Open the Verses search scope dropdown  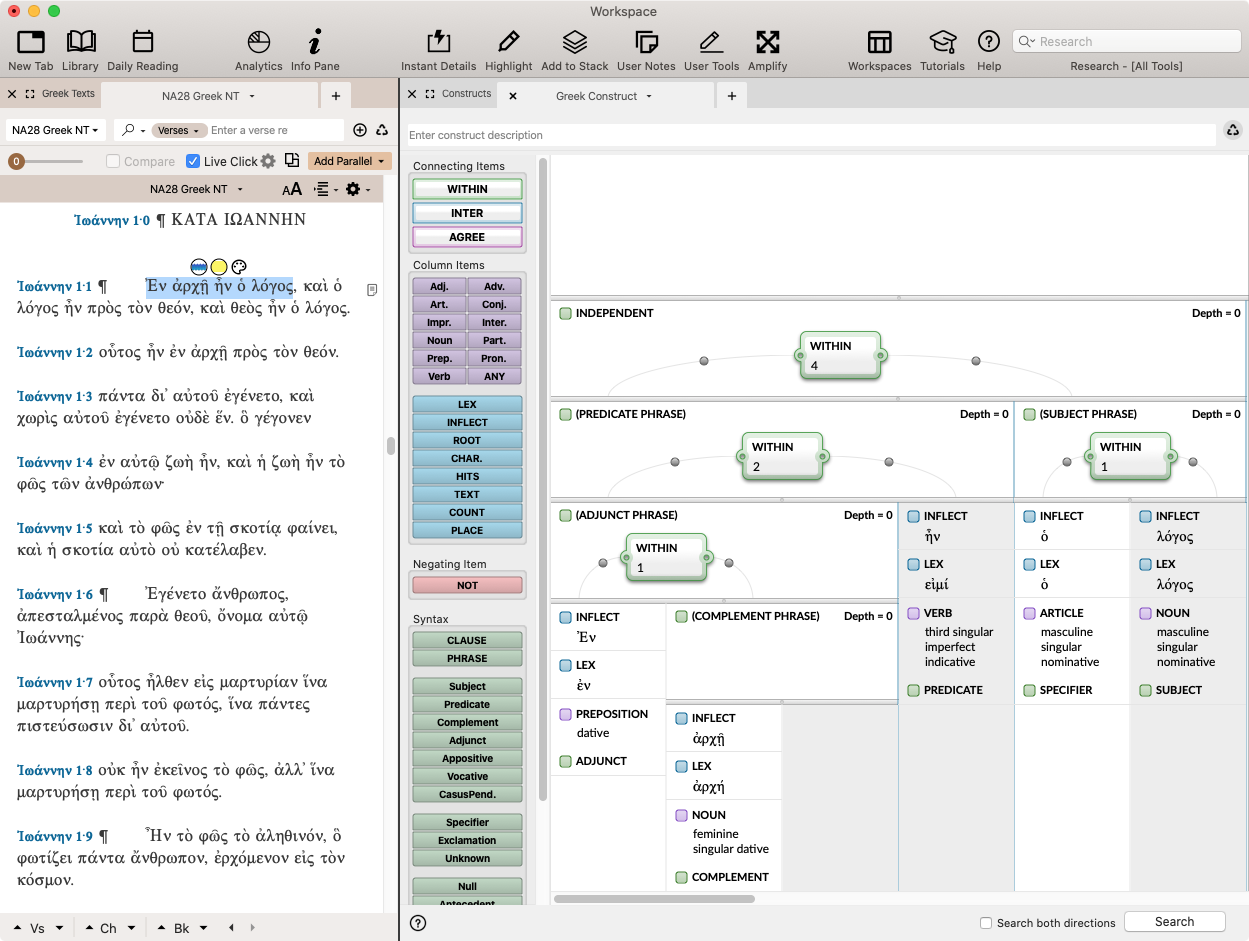[x=181, y=130]
